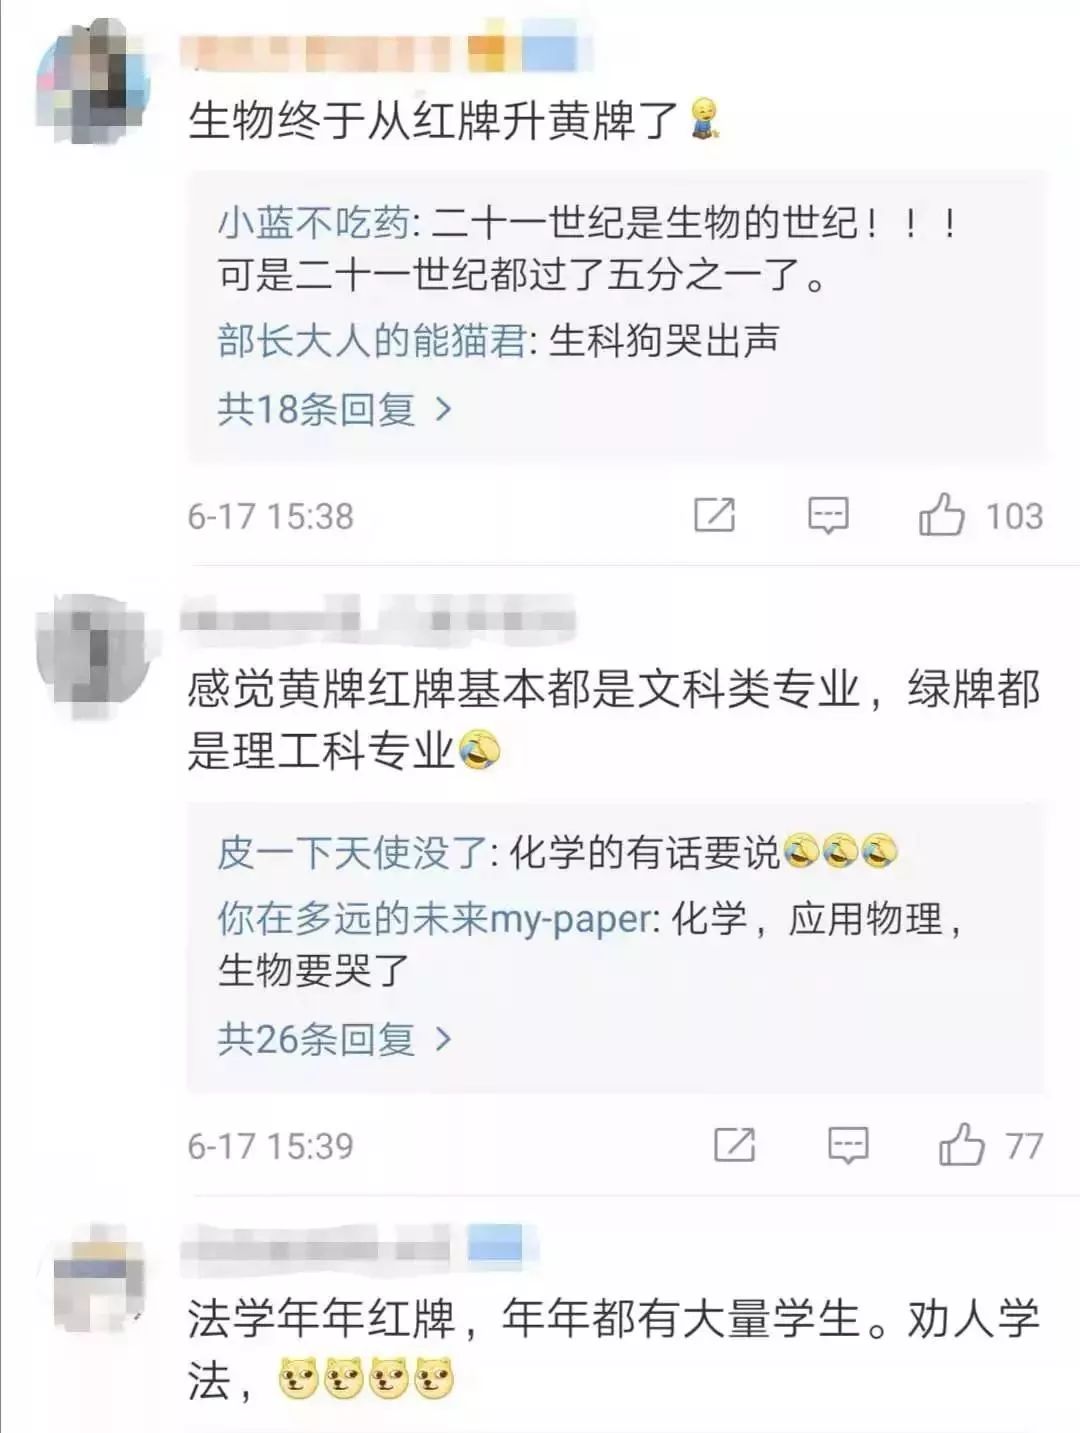Open user profile 皮一下天使没了
This screenshot has height=1433, width=1080.
pos(352,853)
